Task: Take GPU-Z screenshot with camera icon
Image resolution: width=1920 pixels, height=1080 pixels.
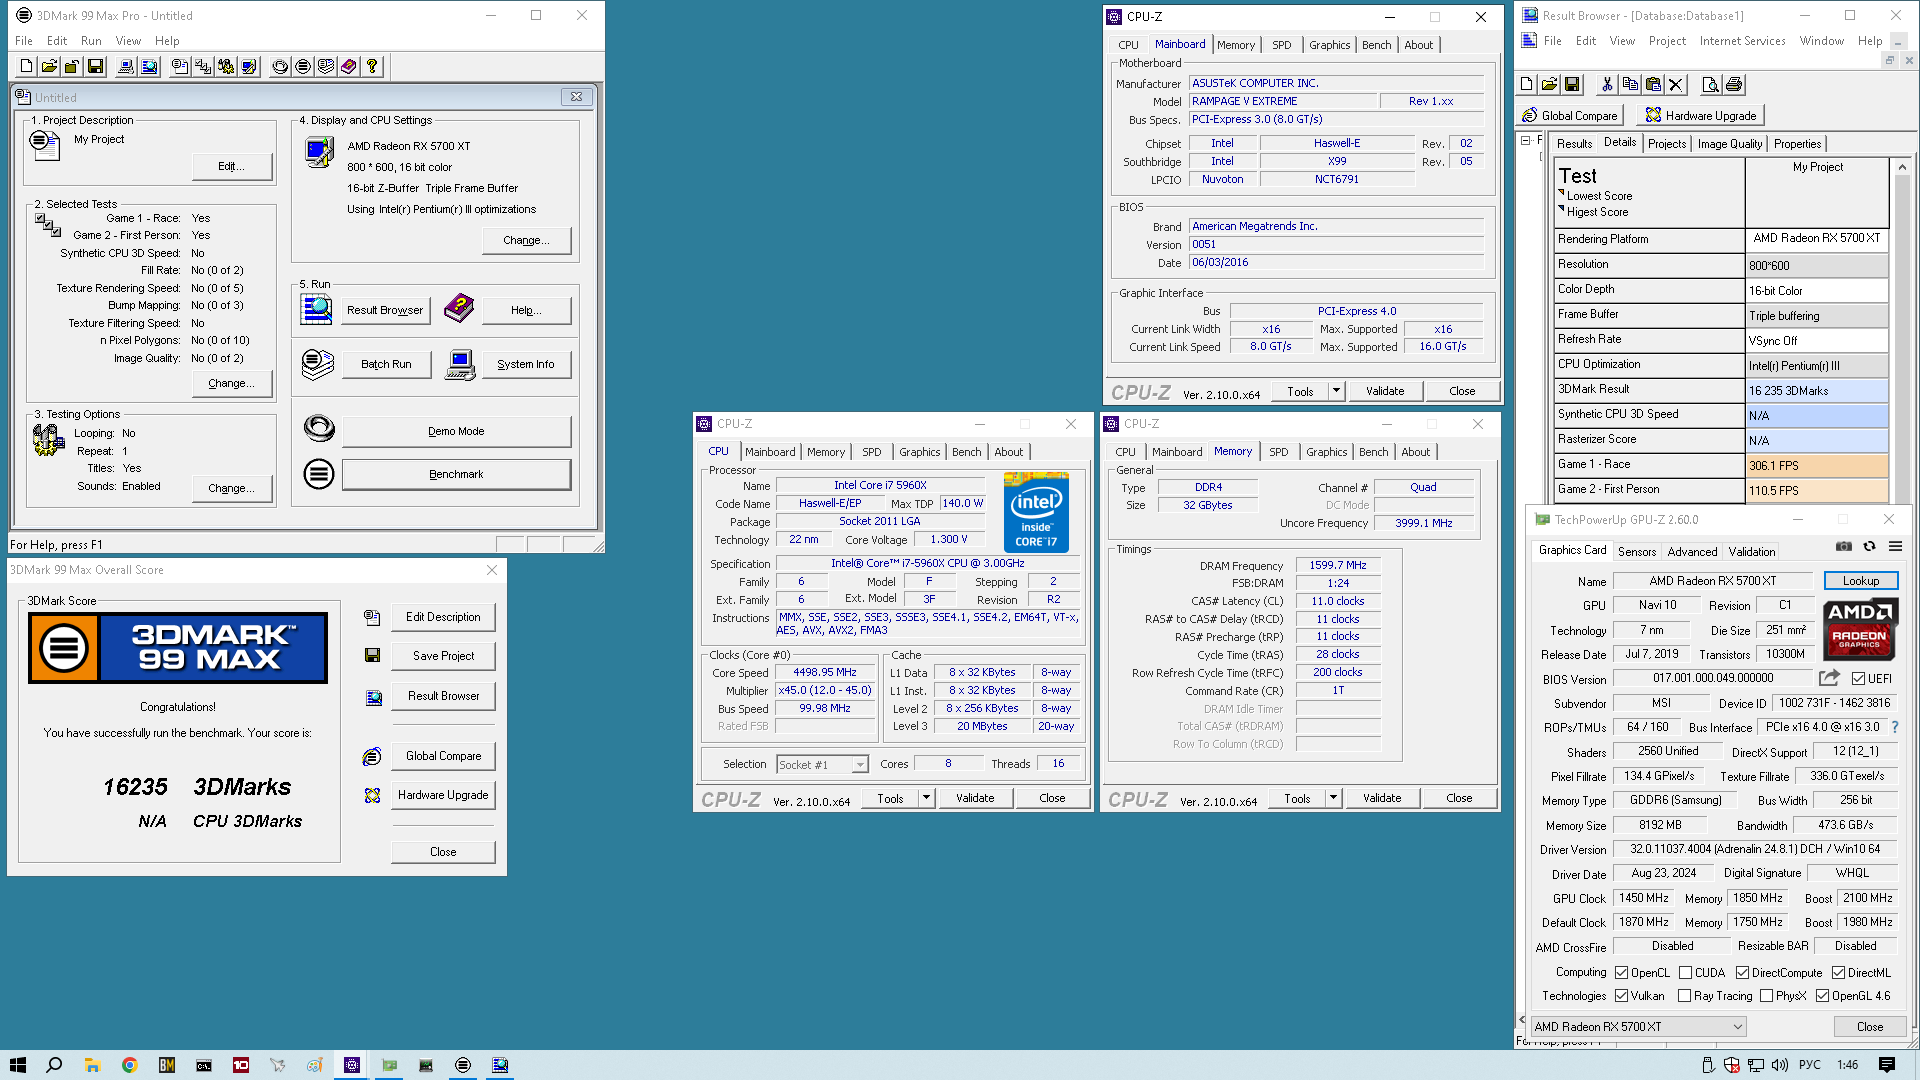Action: coord(1844,547)
